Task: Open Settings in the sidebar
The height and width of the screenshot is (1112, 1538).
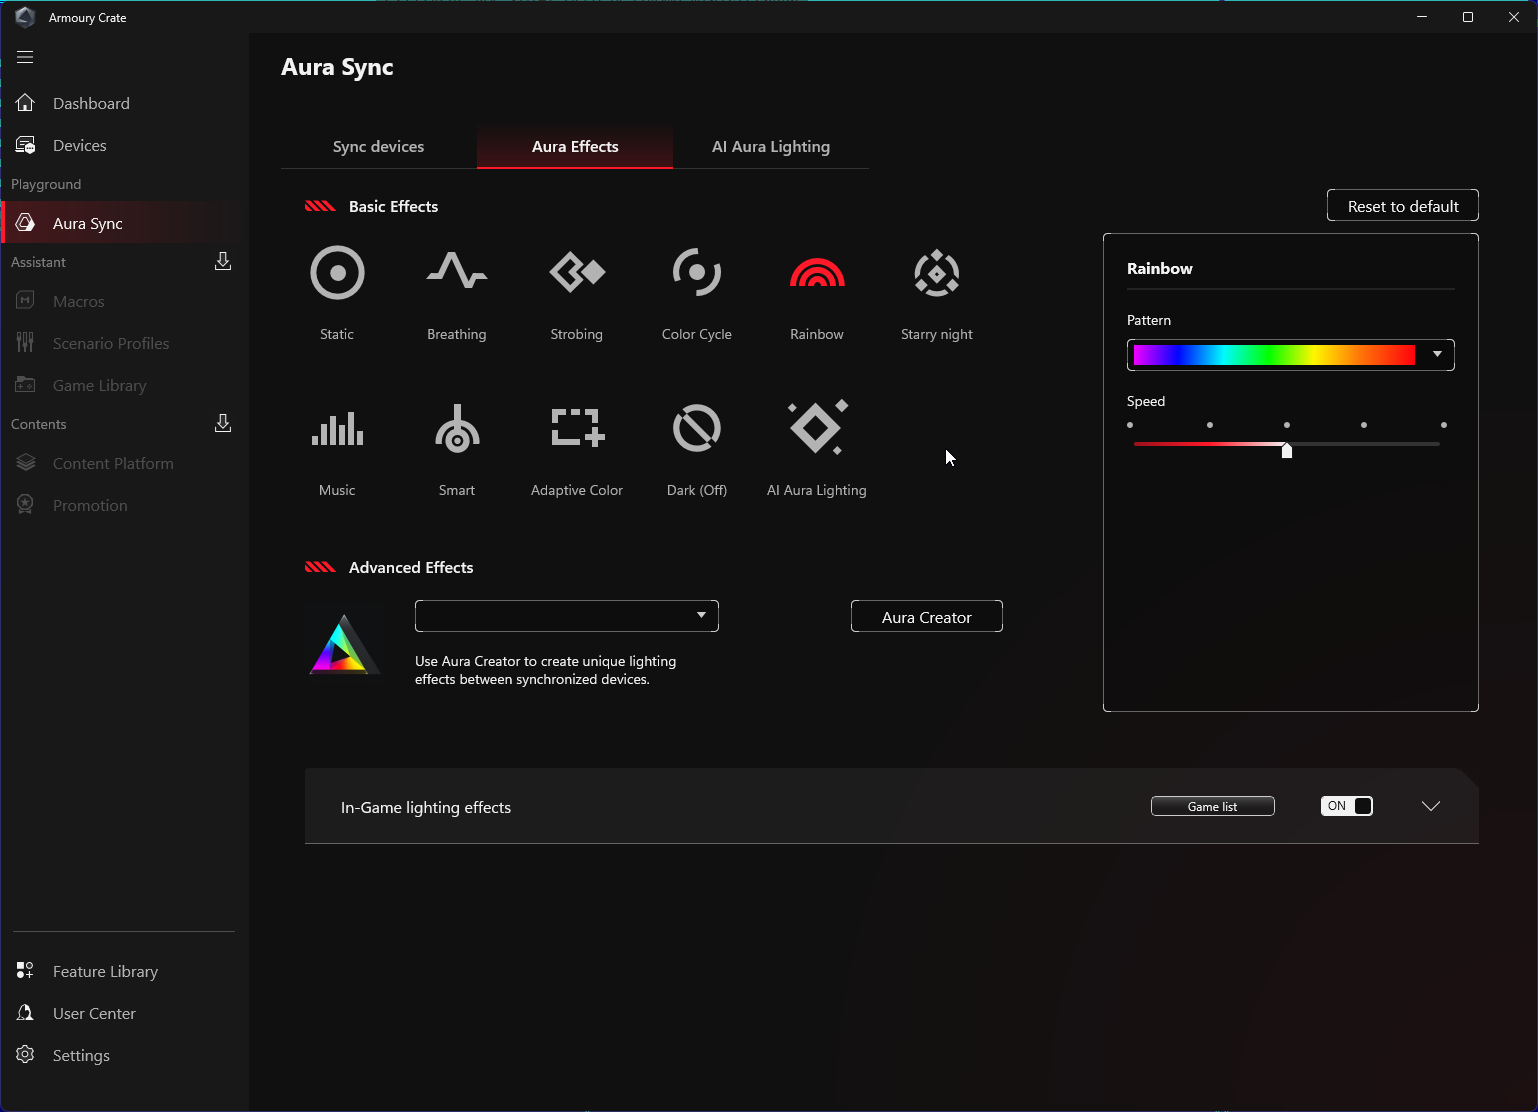Action: 124,1055
